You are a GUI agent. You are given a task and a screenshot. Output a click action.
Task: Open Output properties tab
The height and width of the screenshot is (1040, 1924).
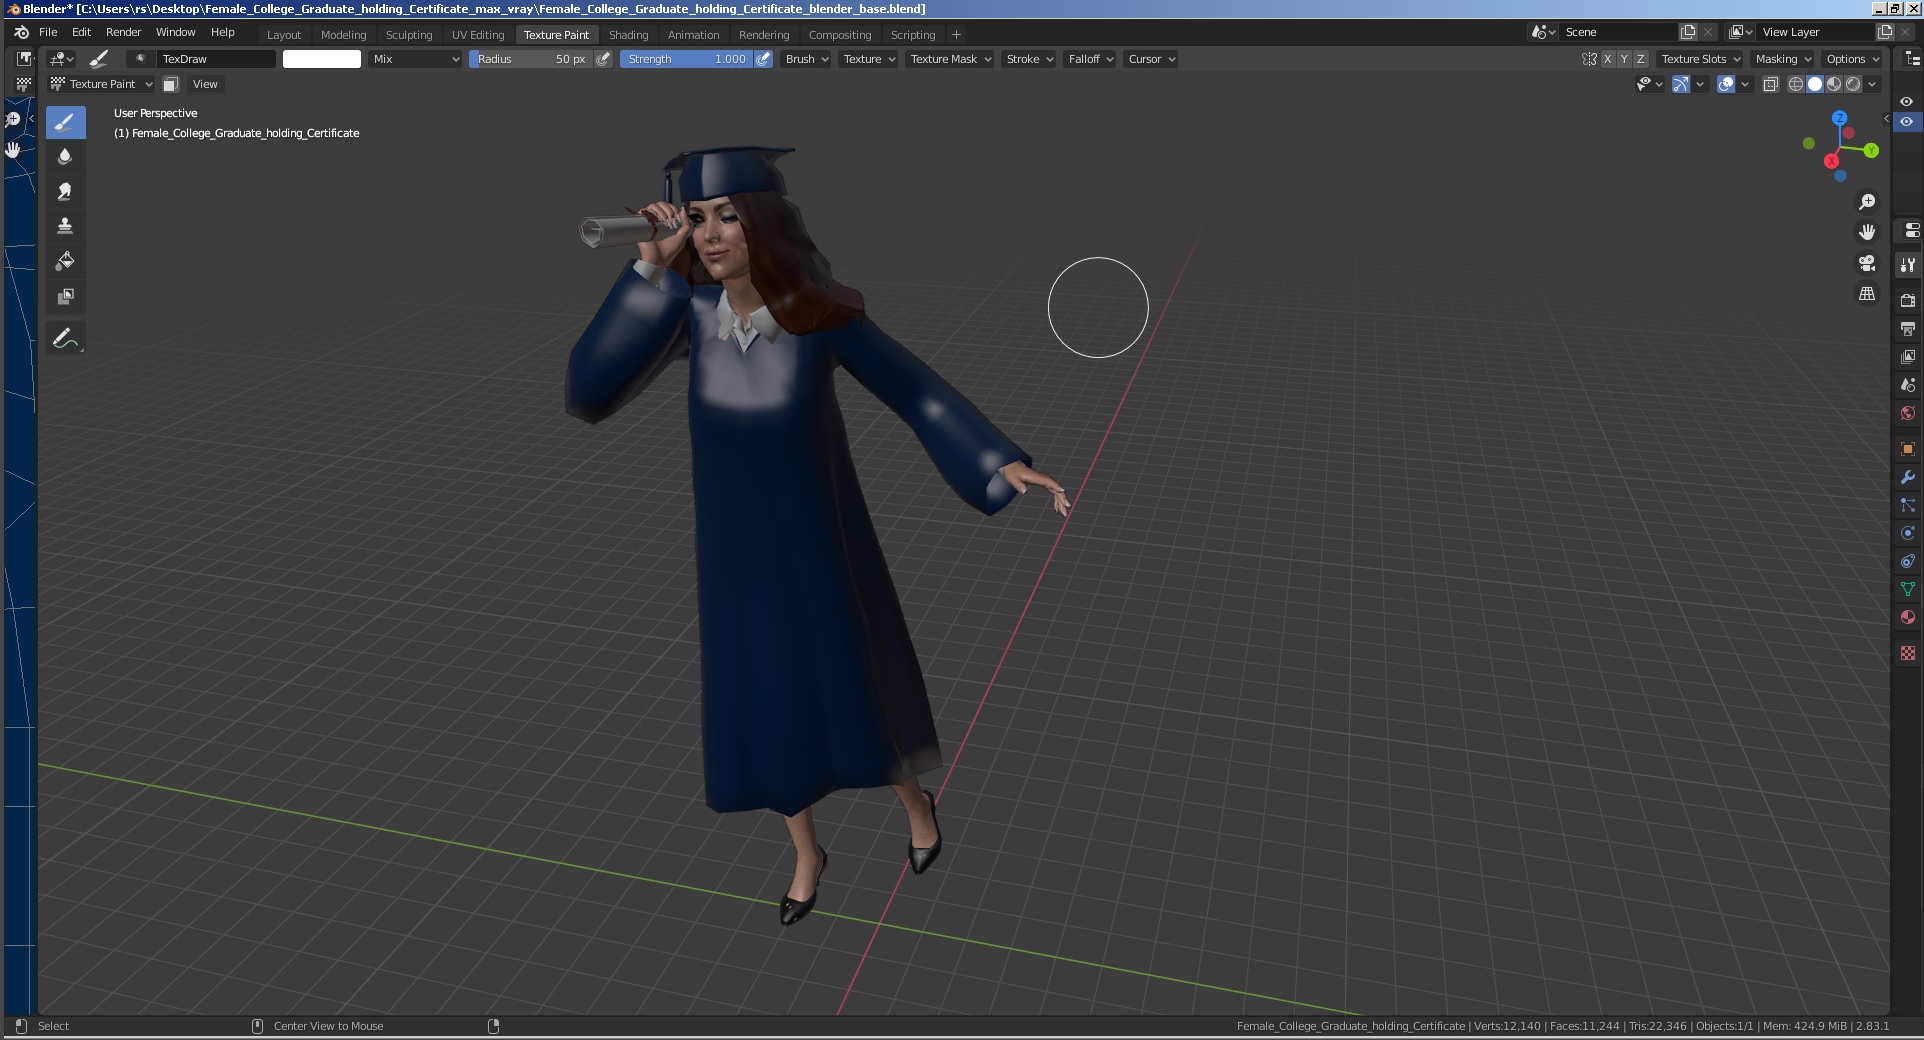click(1908, 328)
